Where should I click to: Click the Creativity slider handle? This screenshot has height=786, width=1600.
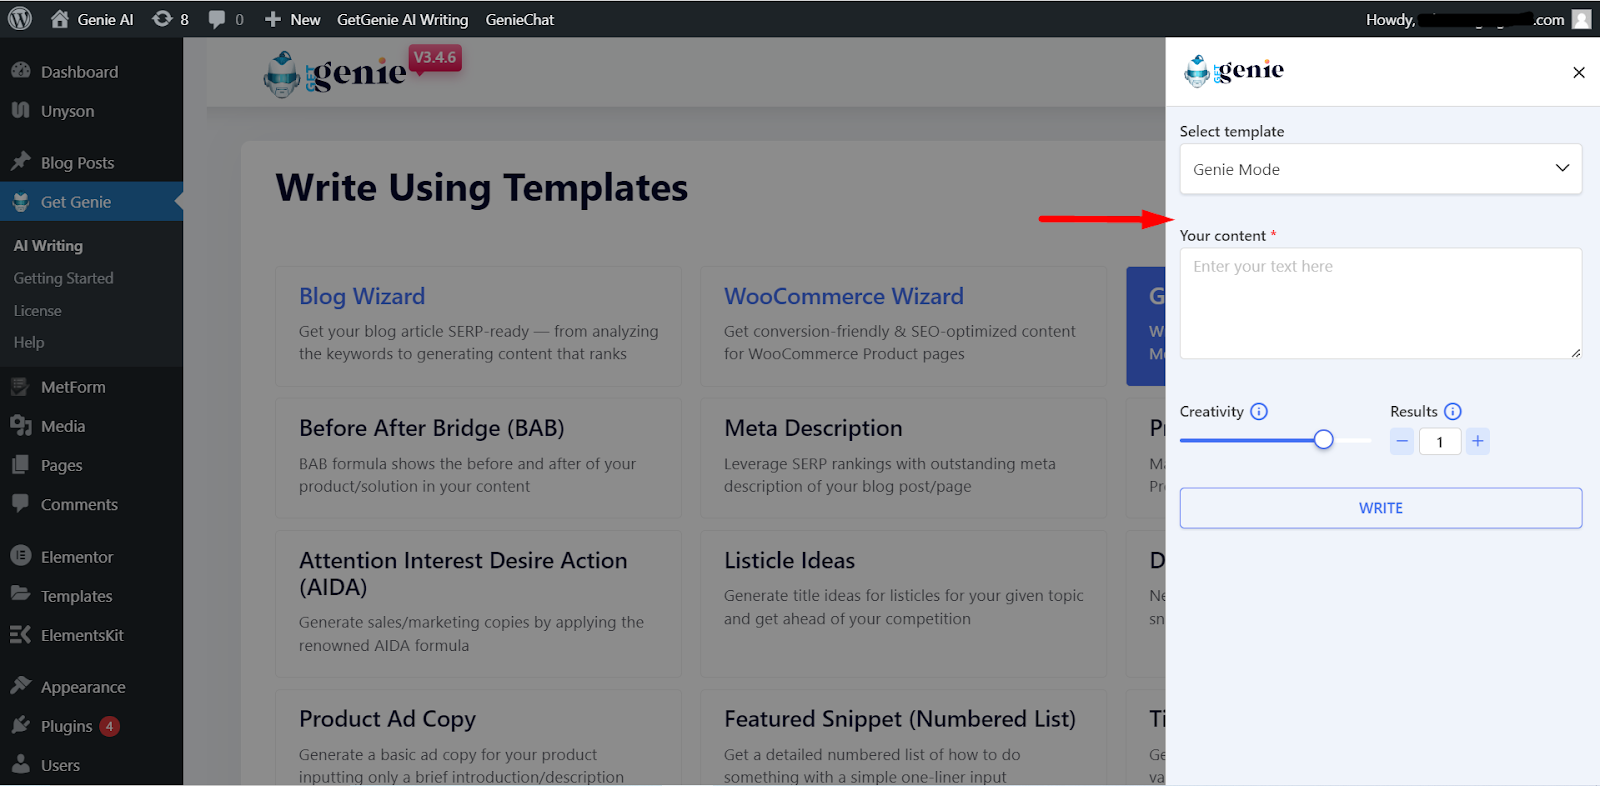tap(1324, 440)
